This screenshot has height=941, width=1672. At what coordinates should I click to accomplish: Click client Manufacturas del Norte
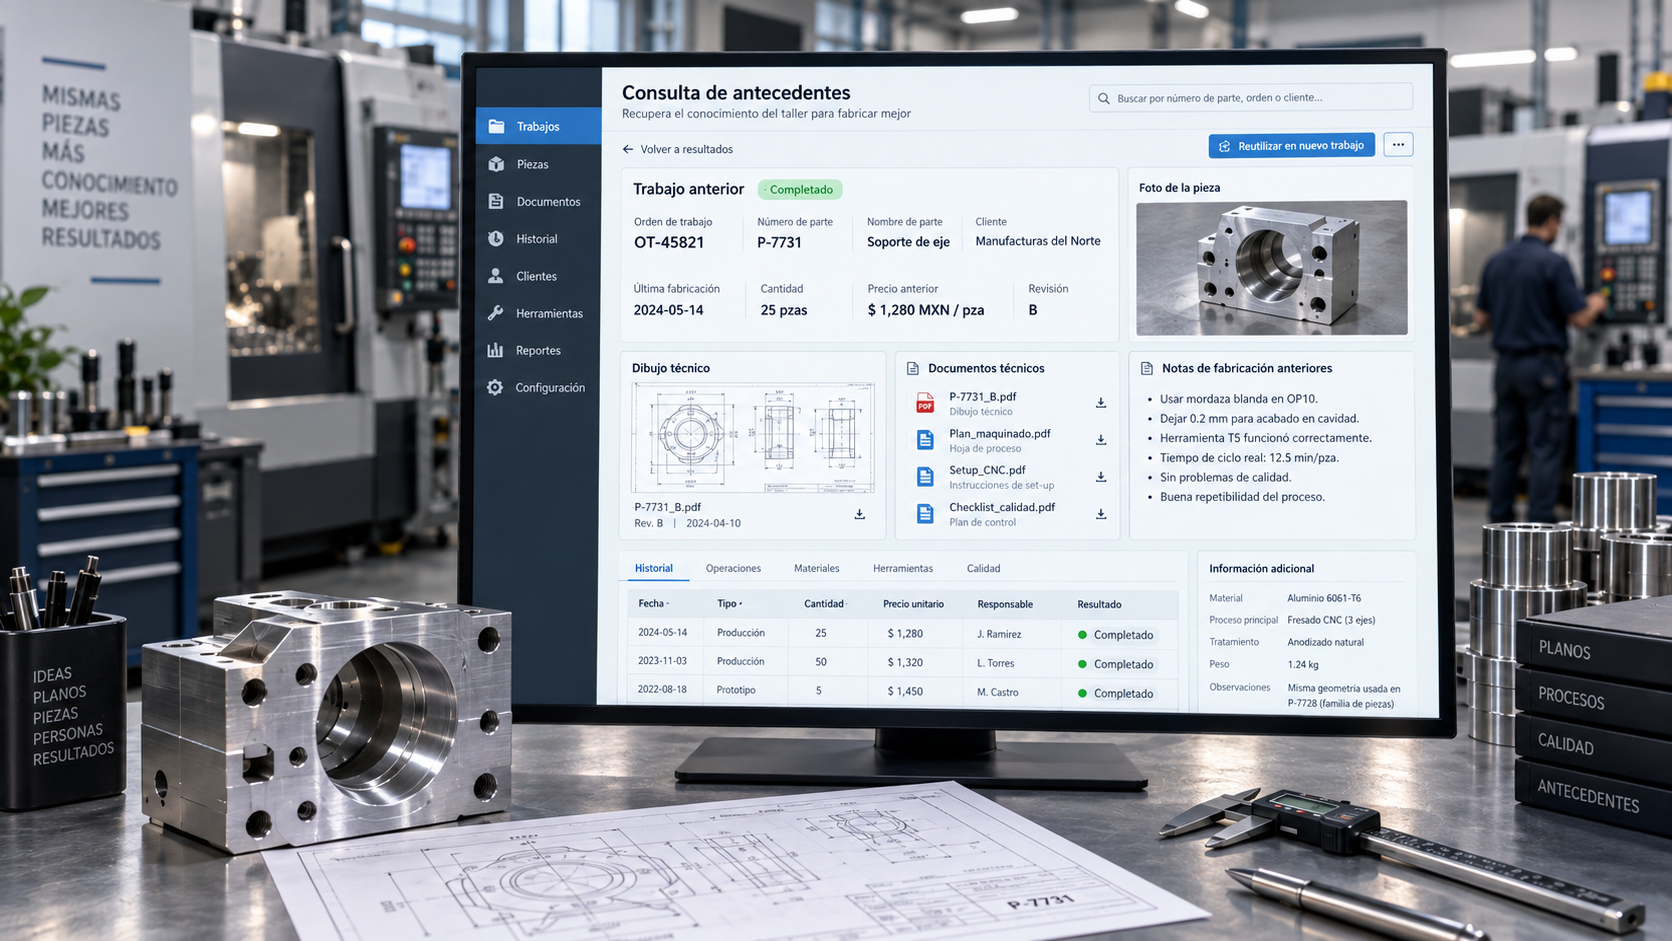pos(1038,241)
